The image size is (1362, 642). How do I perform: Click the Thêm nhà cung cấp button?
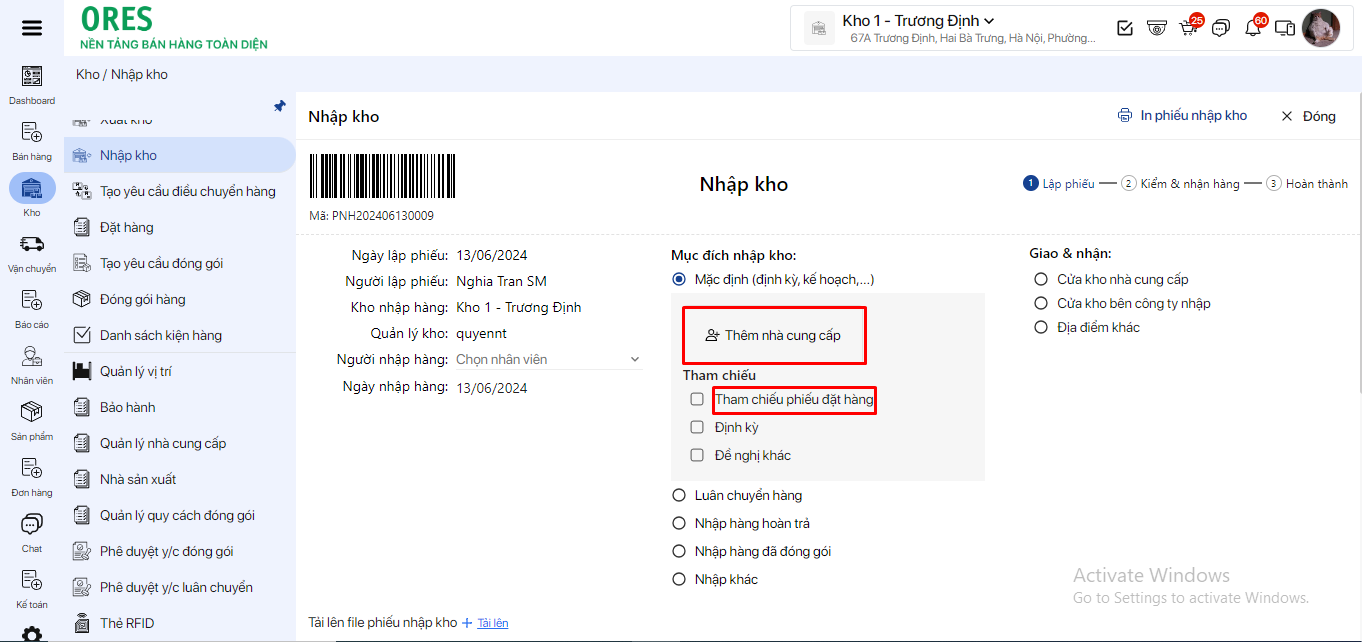(x=773, y=335)
